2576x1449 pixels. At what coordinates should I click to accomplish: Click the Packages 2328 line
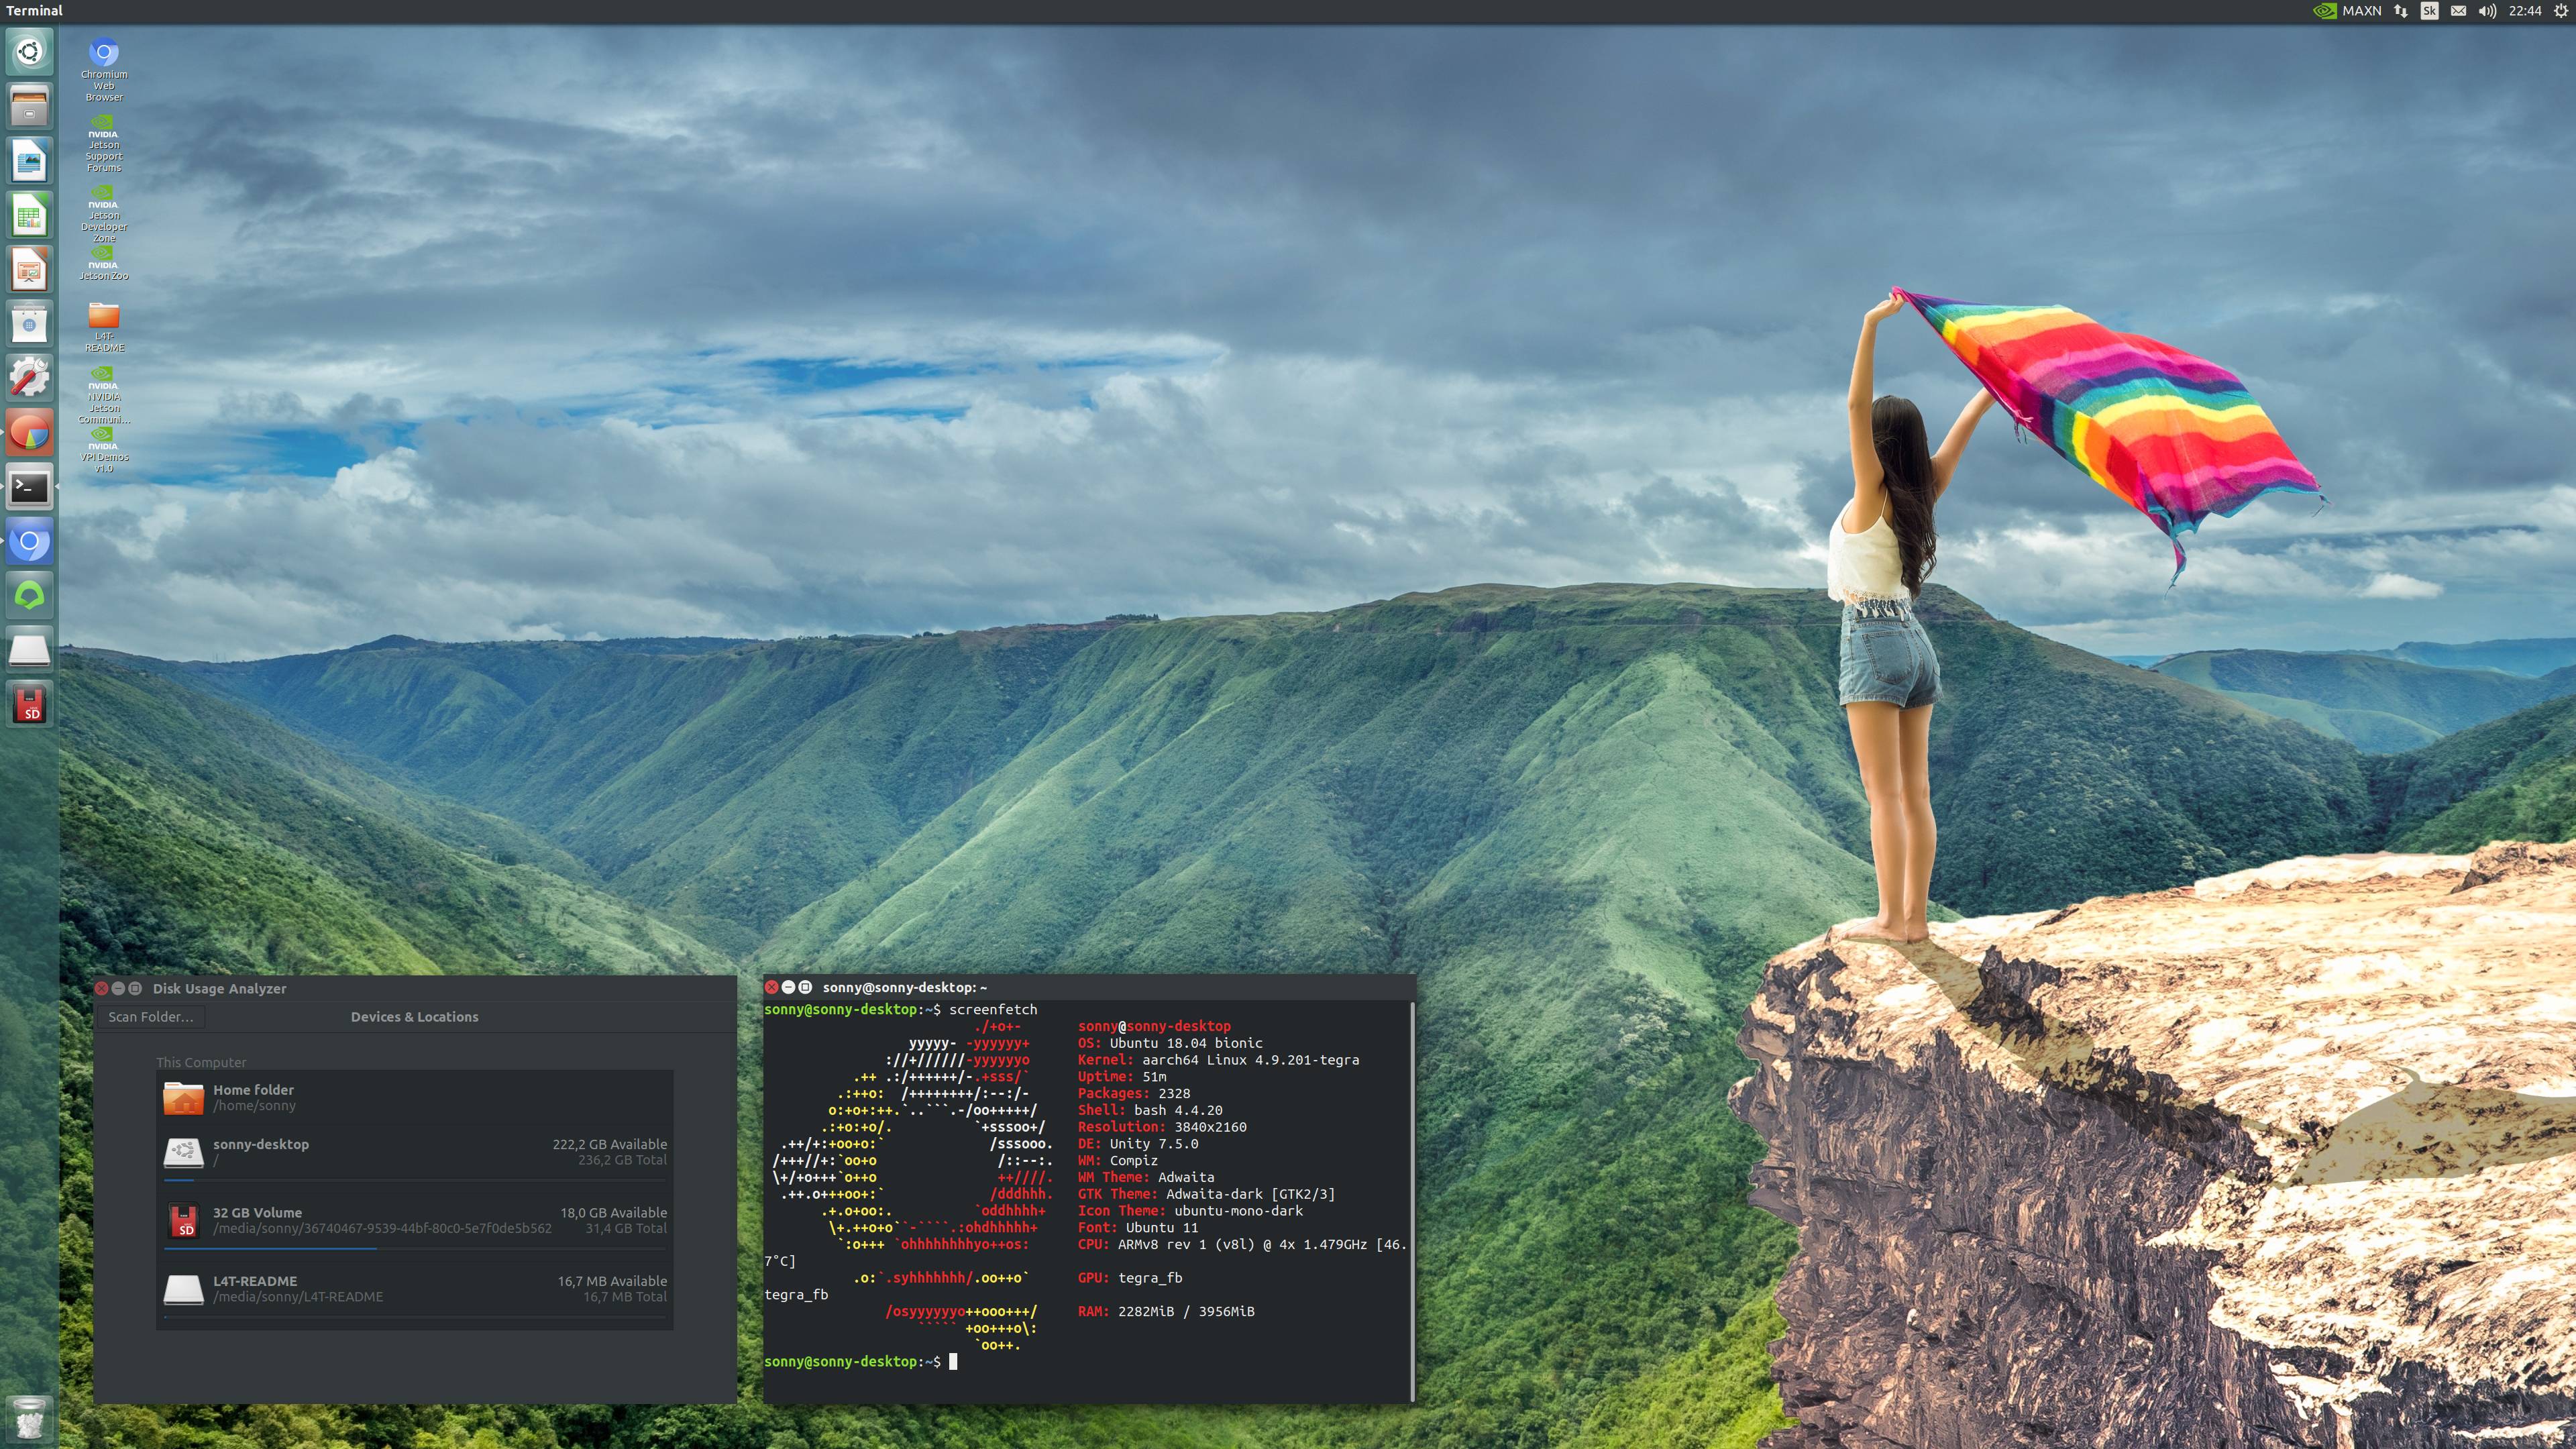pos(1134,1093)
